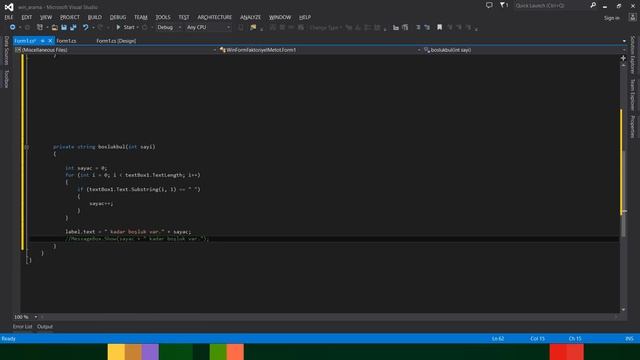Image resolution: width=640 pixels, height=360 pixels.
Task: Open the Output panel tab
Action: (45, 327)
